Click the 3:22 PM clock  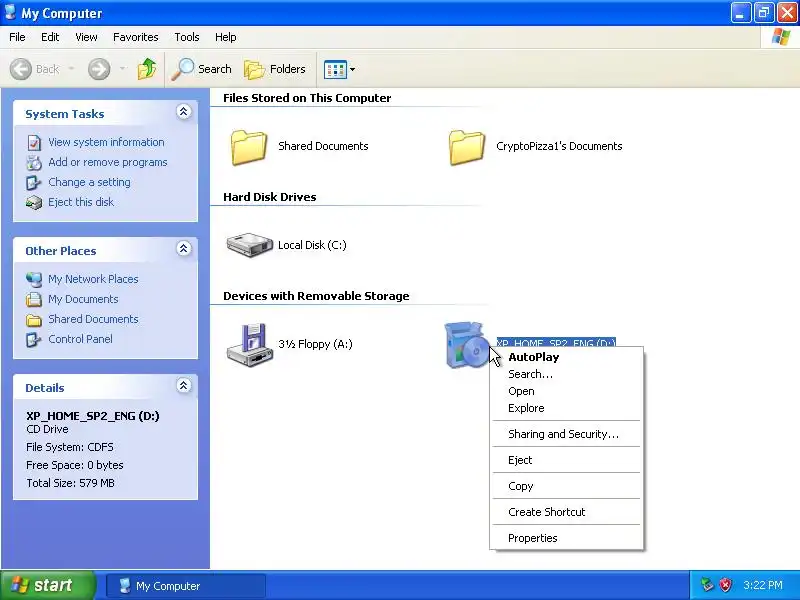click(763, 585)
